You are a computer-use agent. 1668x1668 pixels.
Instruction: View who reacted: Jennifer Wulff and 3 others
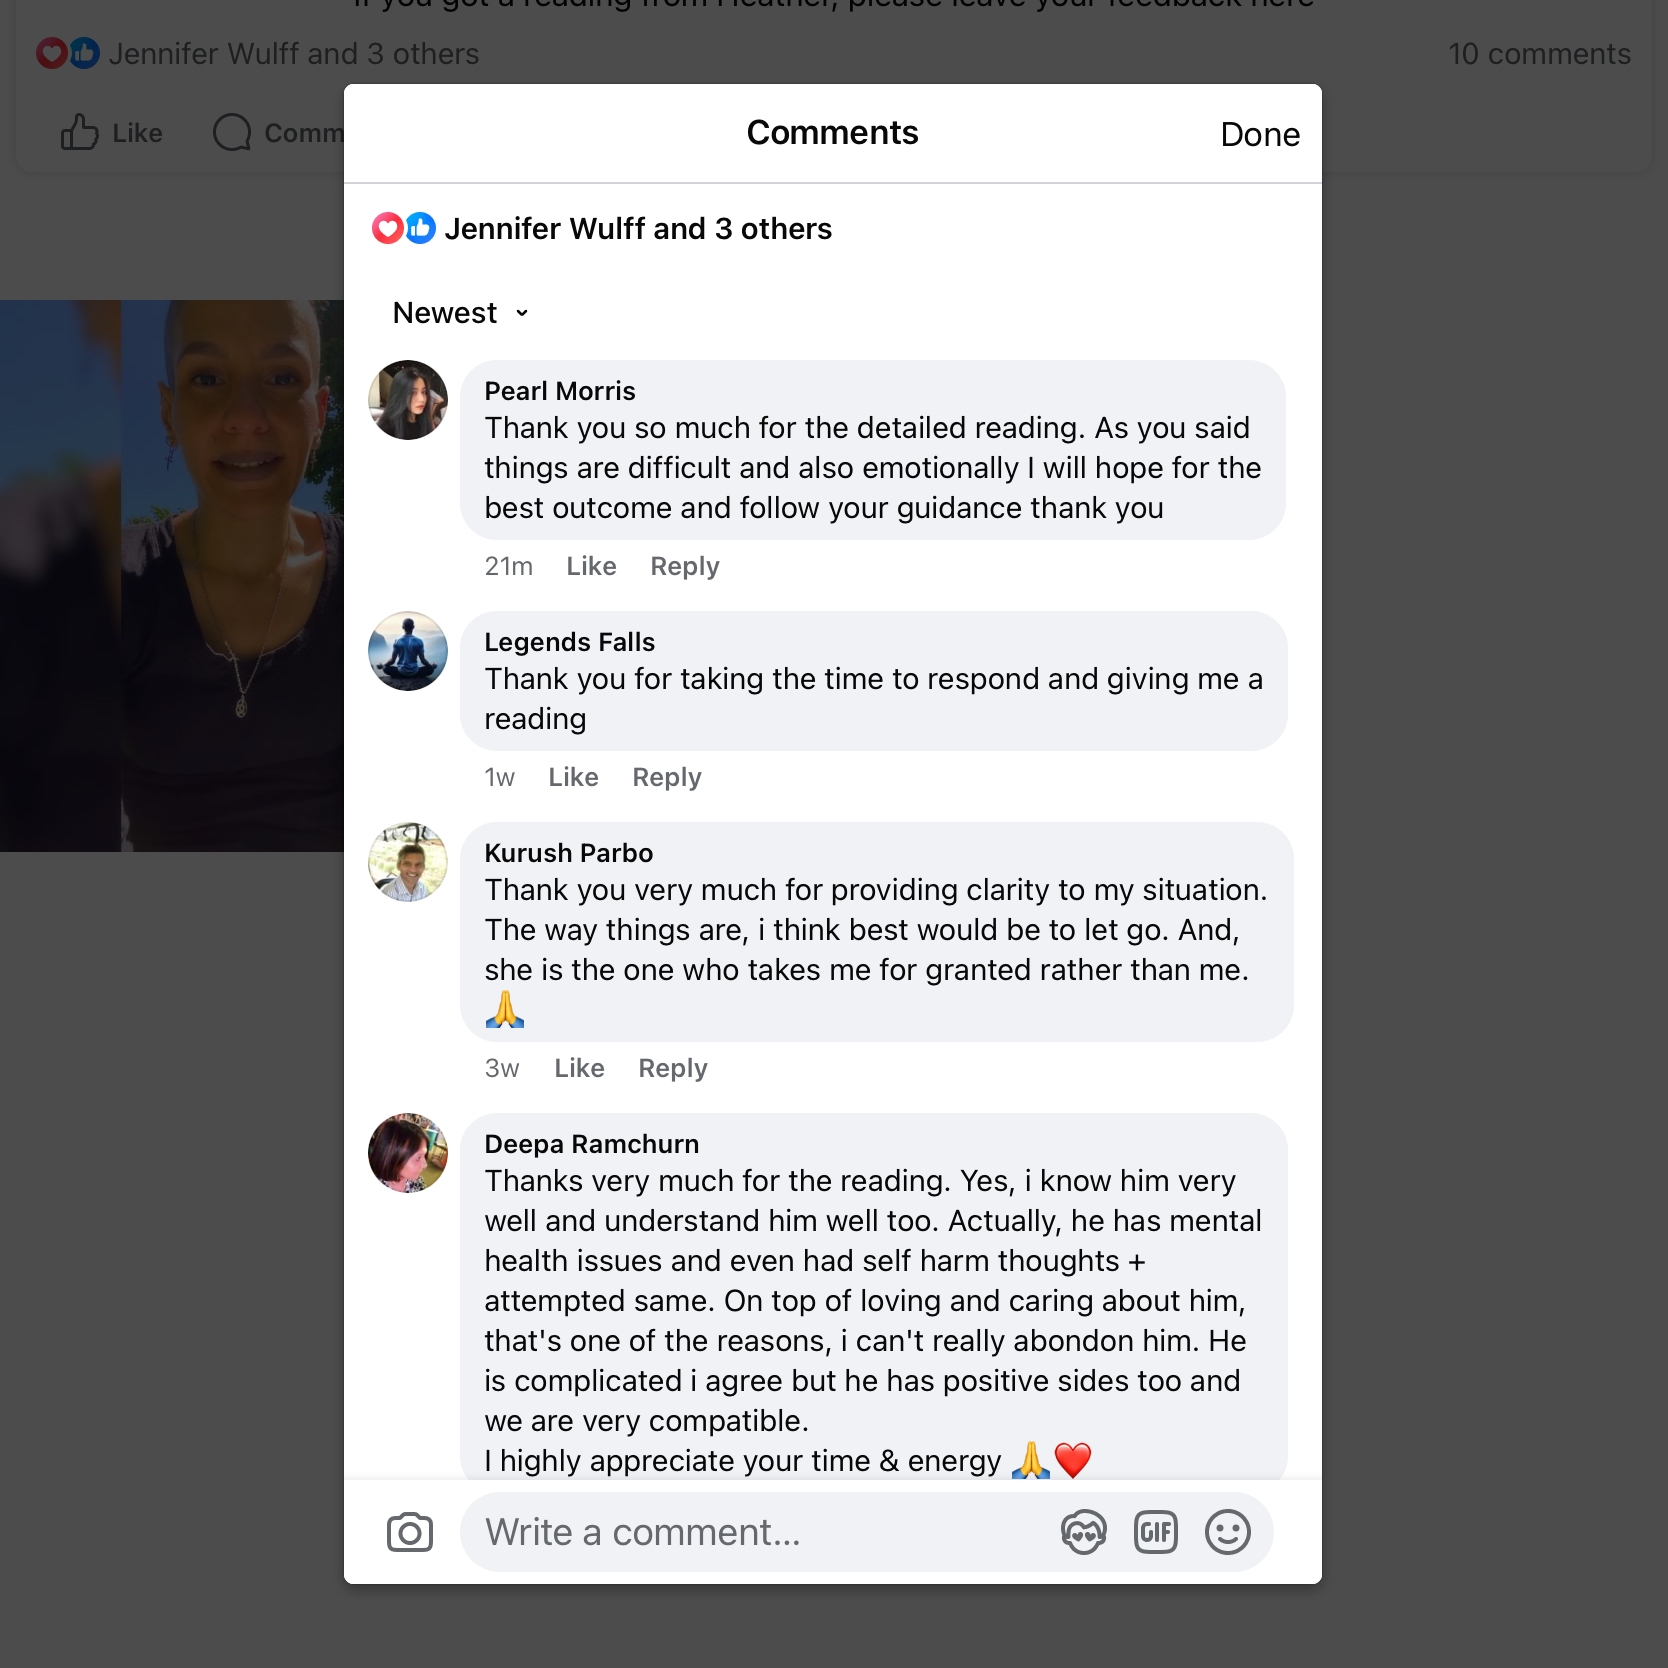[638, 229]
